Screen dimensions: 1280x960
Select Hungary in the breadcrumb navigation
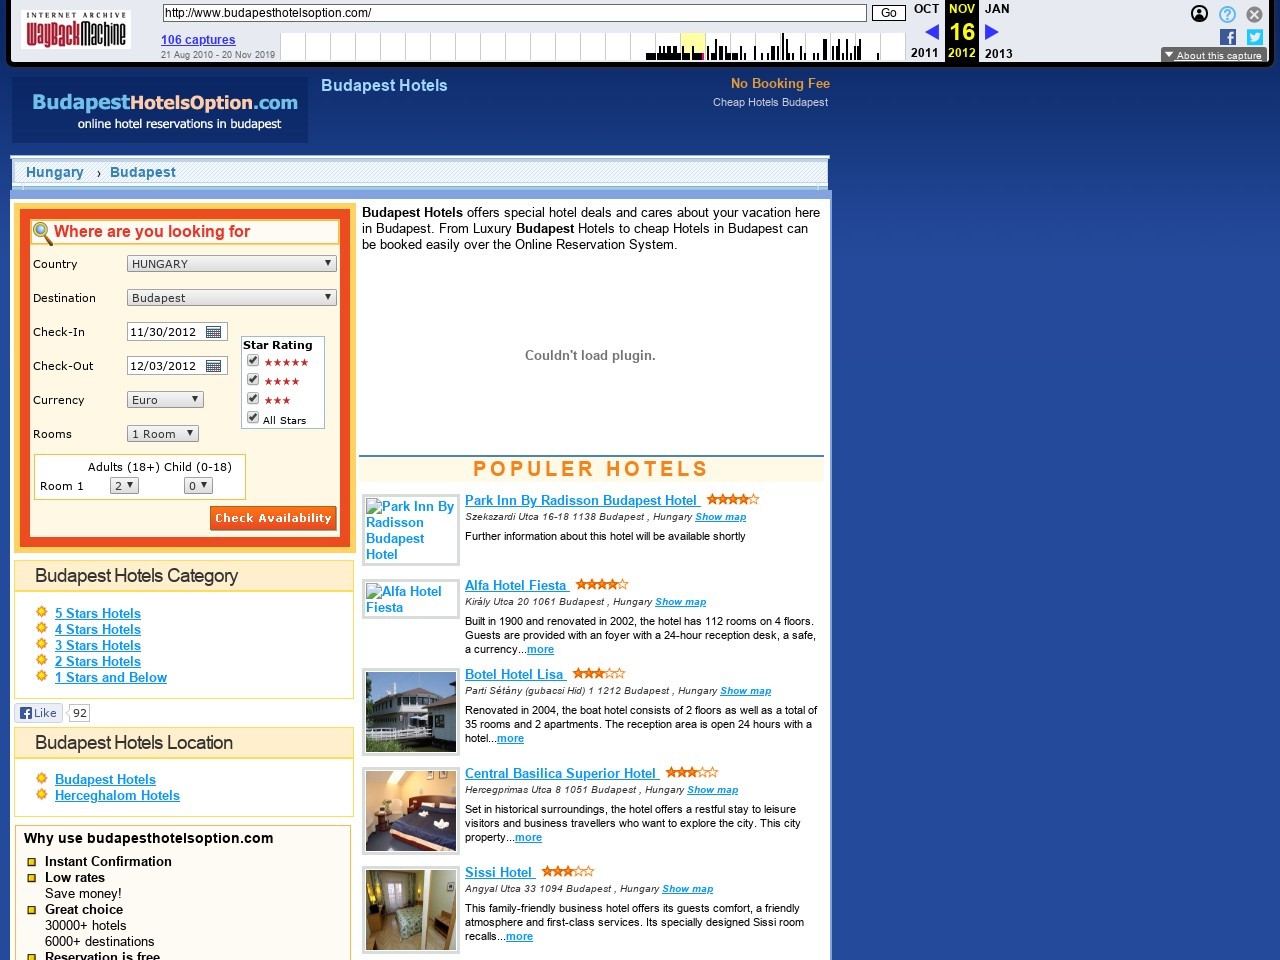(55, 172)
